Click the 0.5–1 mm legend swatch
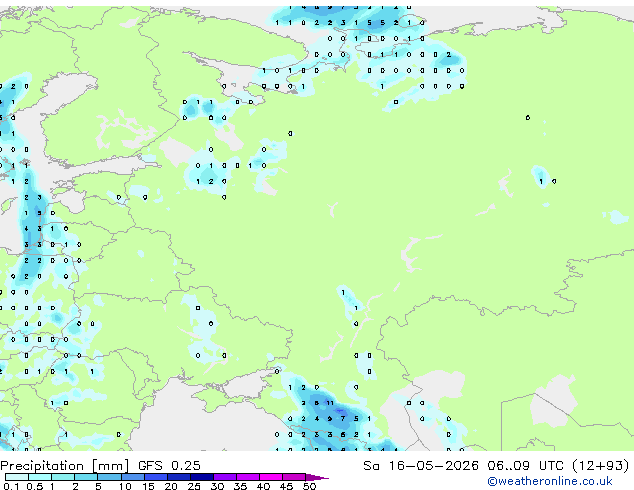 (40, 477)
